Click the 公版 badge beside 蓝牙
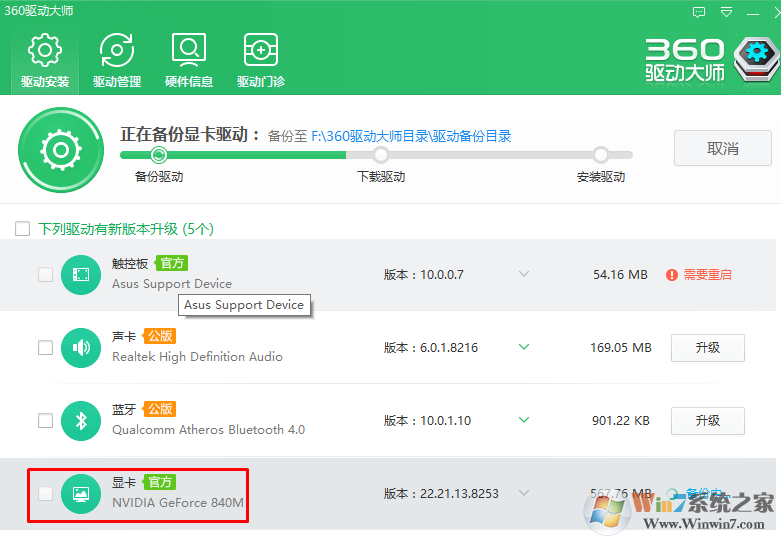 point(160,409)
